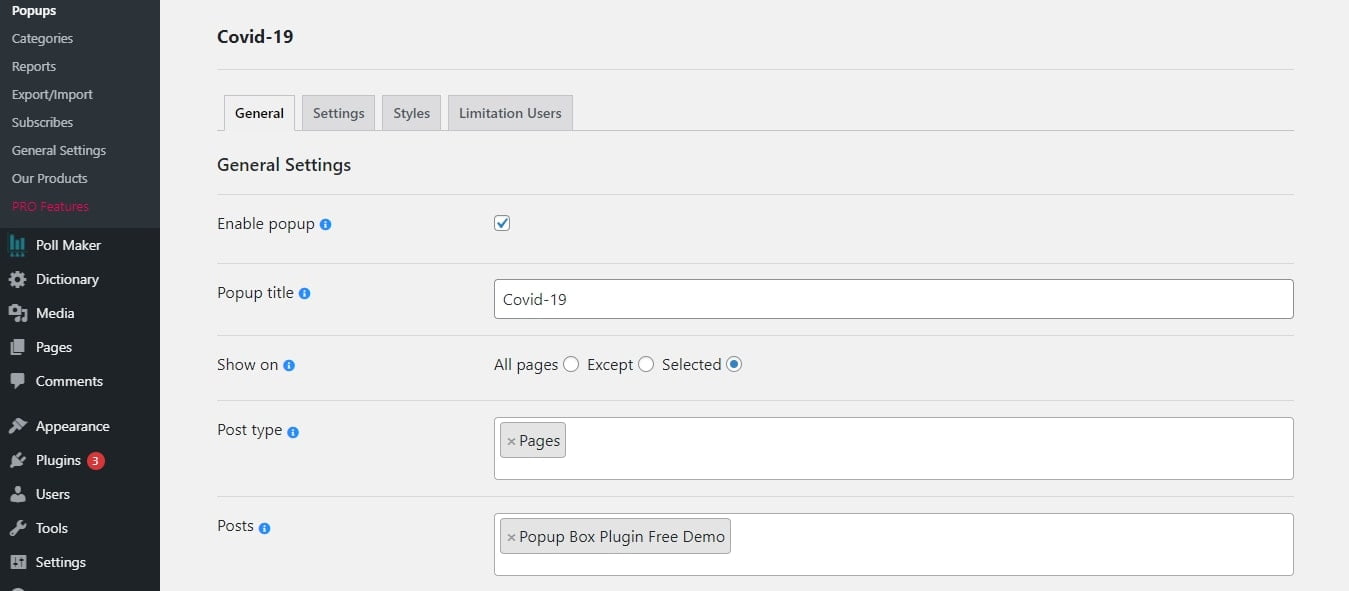Viewport: 1349px width, 591px height.
Task: Open General Settings in sidebar submenu
Action: (59, 150)
